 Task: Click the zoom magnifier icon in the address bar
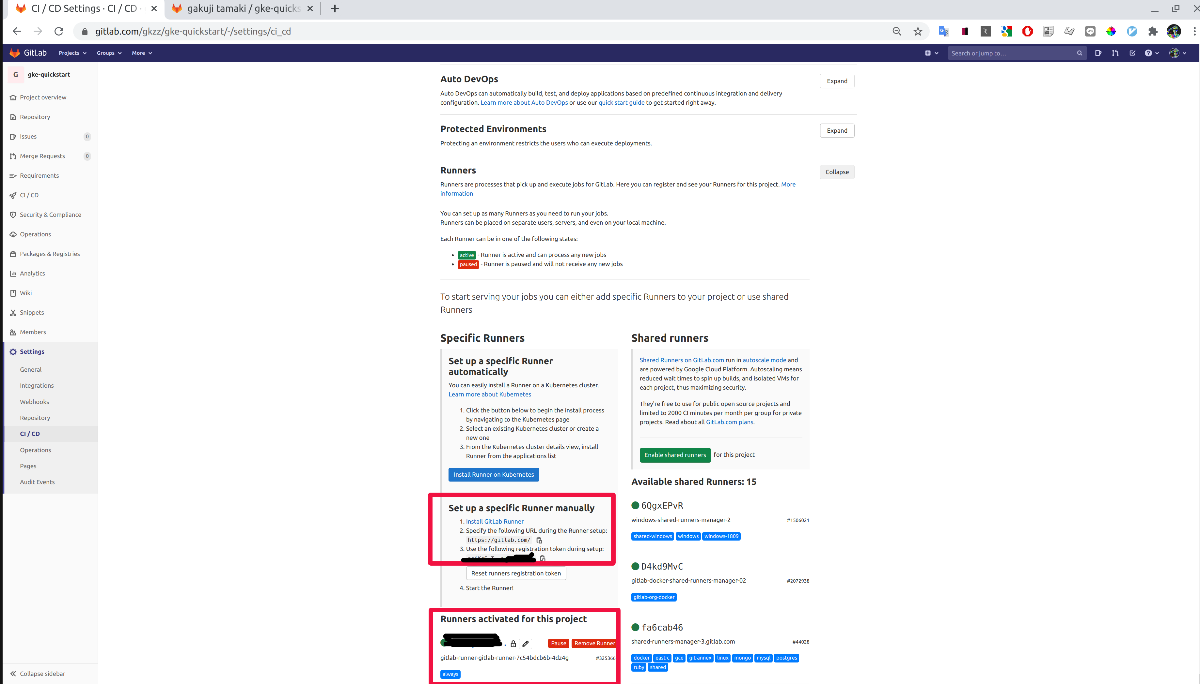[x=895, y=31]
